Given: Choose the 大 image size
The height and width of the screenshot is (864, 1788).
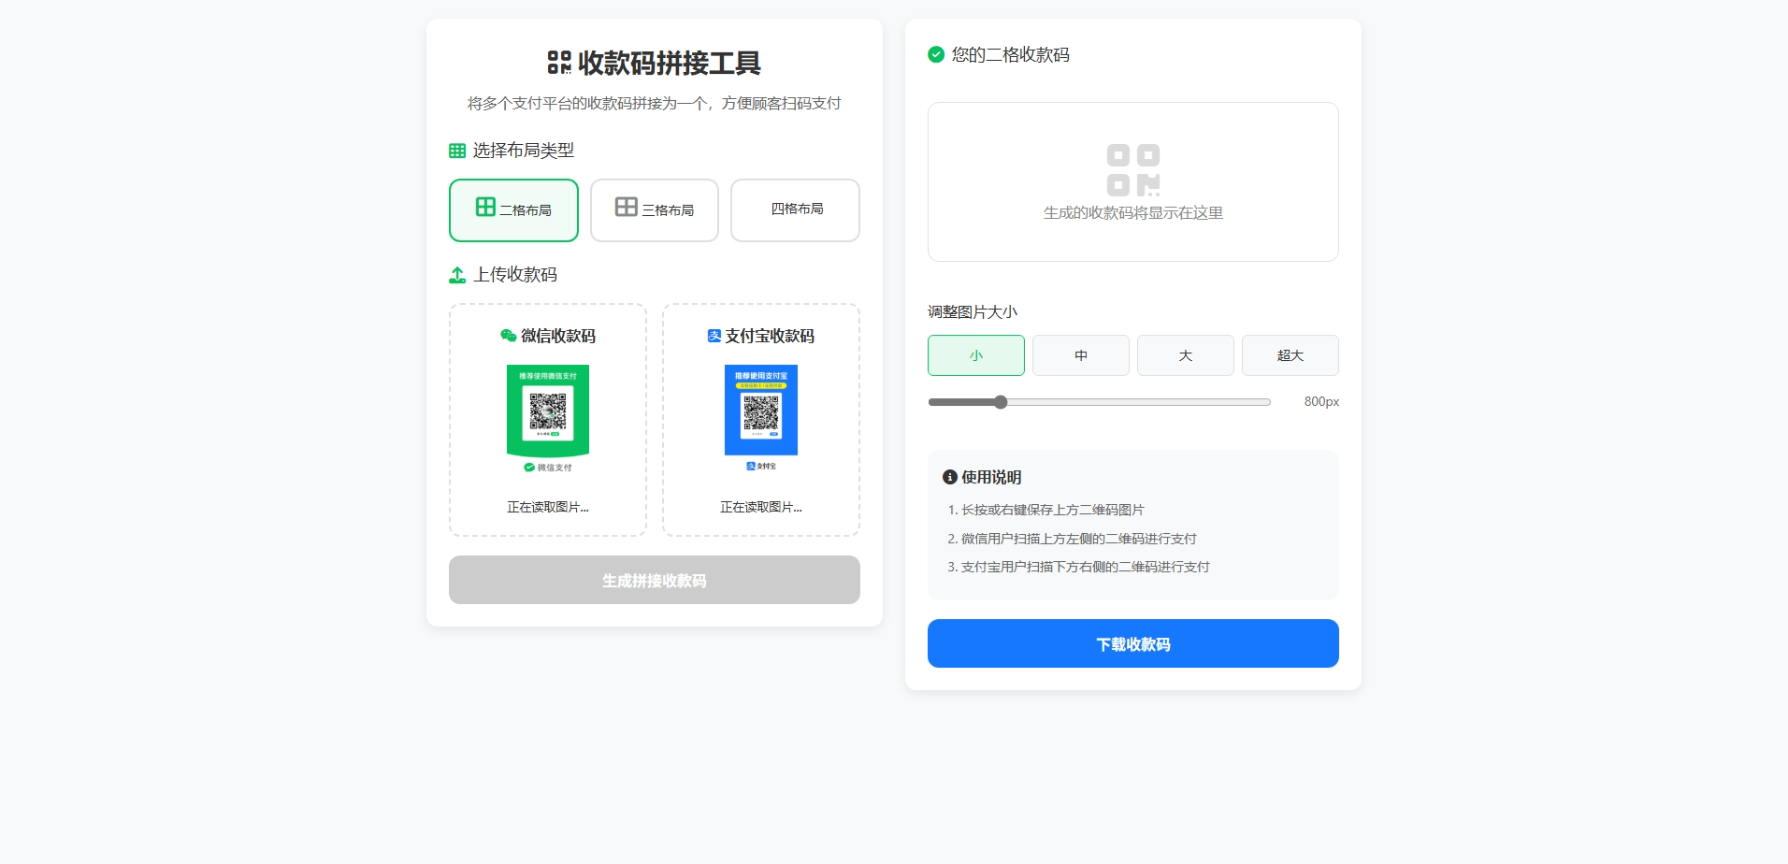Looking at the screenshot, I should (x=1185, y=355).
